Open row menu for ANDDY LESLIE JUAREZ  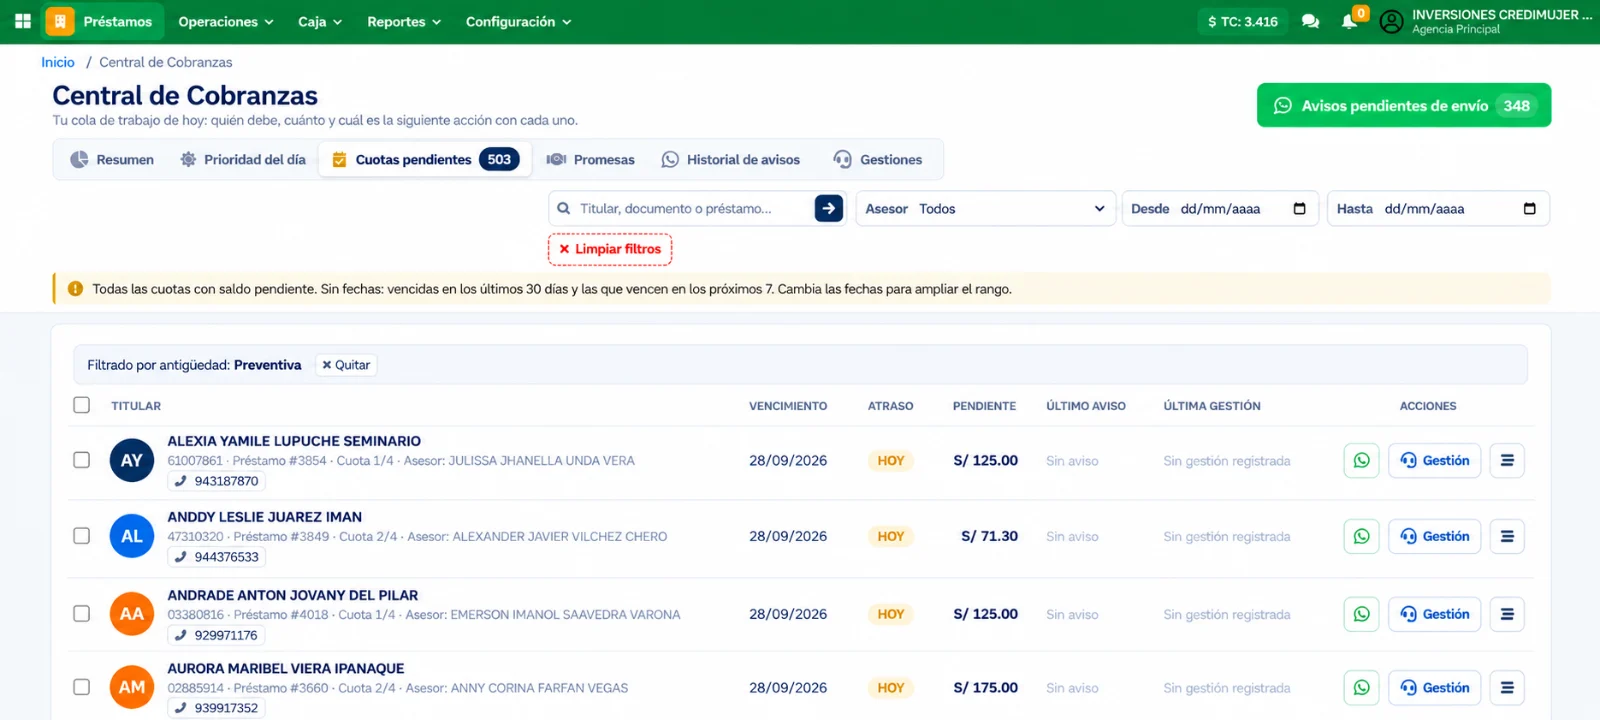pos(1507,537)
